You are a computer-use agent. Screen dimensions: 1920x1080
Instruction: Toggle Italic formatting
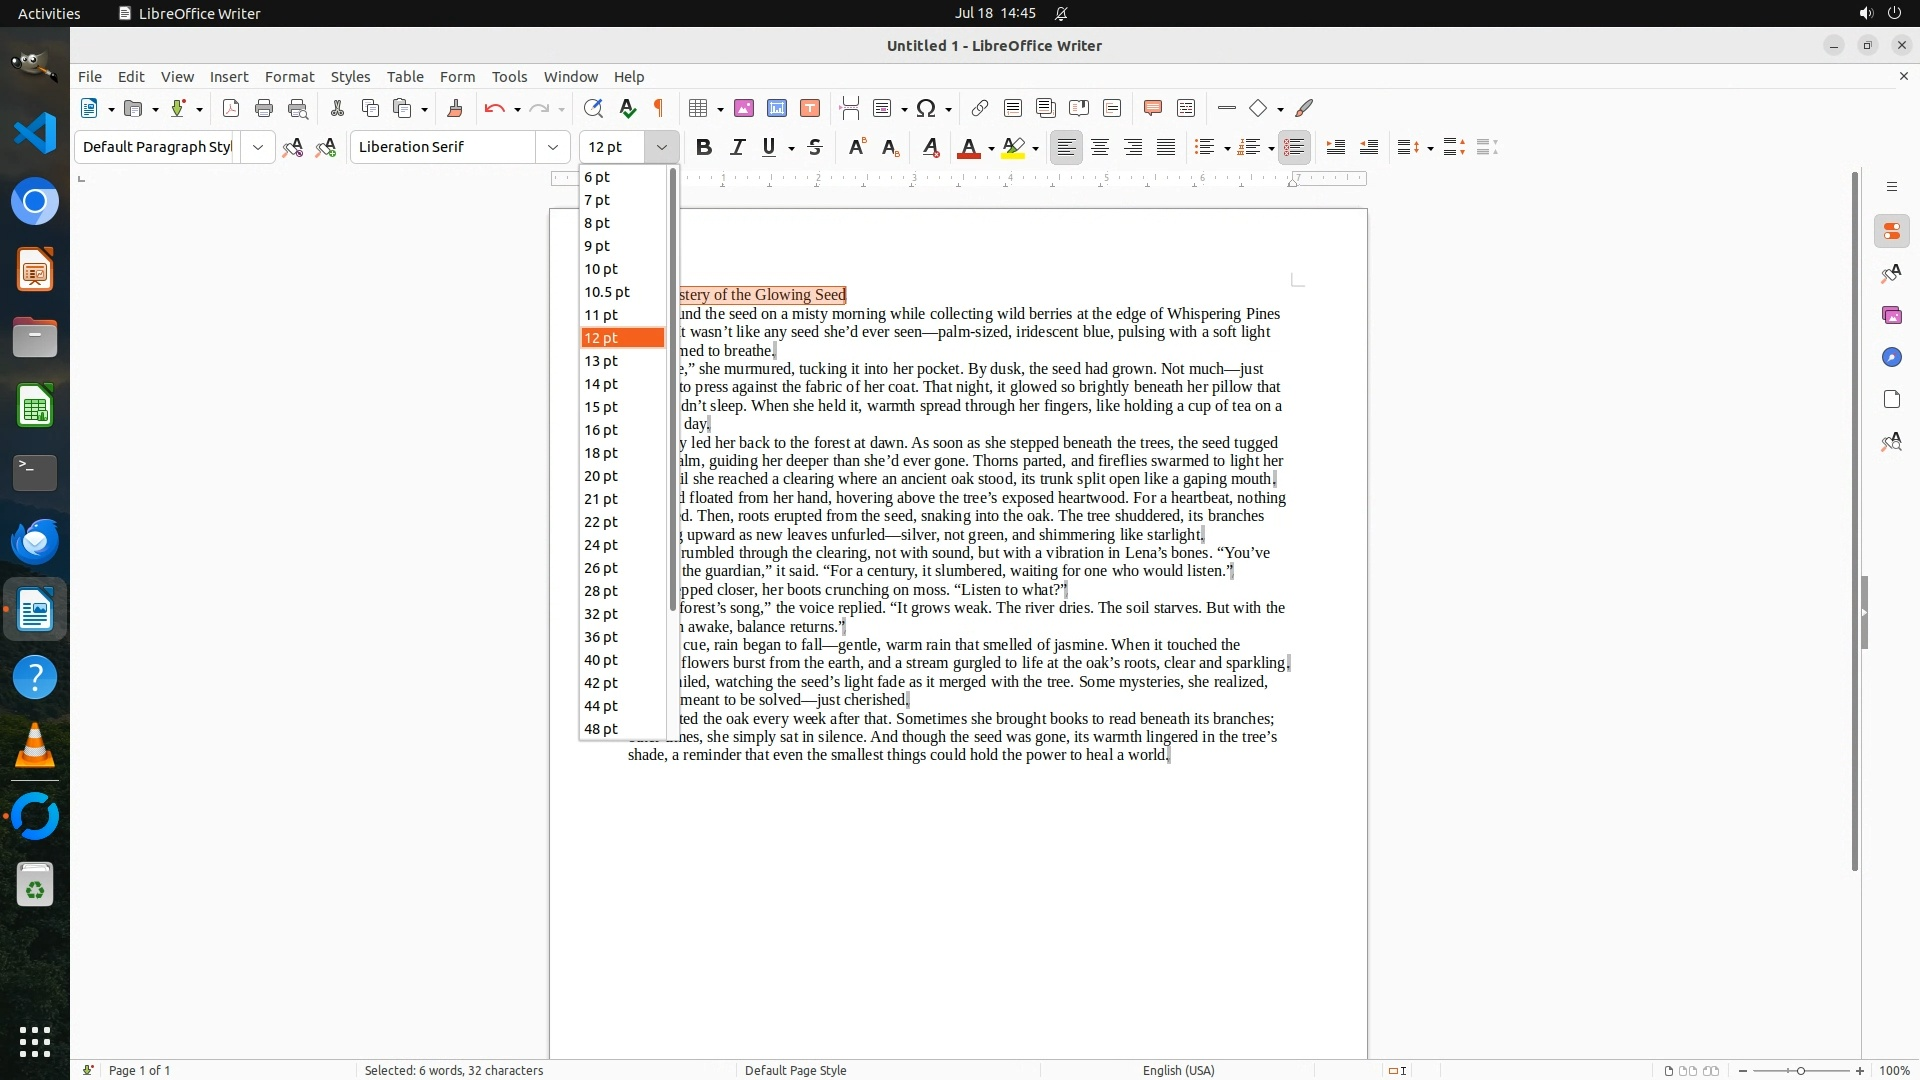[x=737, y=147]
